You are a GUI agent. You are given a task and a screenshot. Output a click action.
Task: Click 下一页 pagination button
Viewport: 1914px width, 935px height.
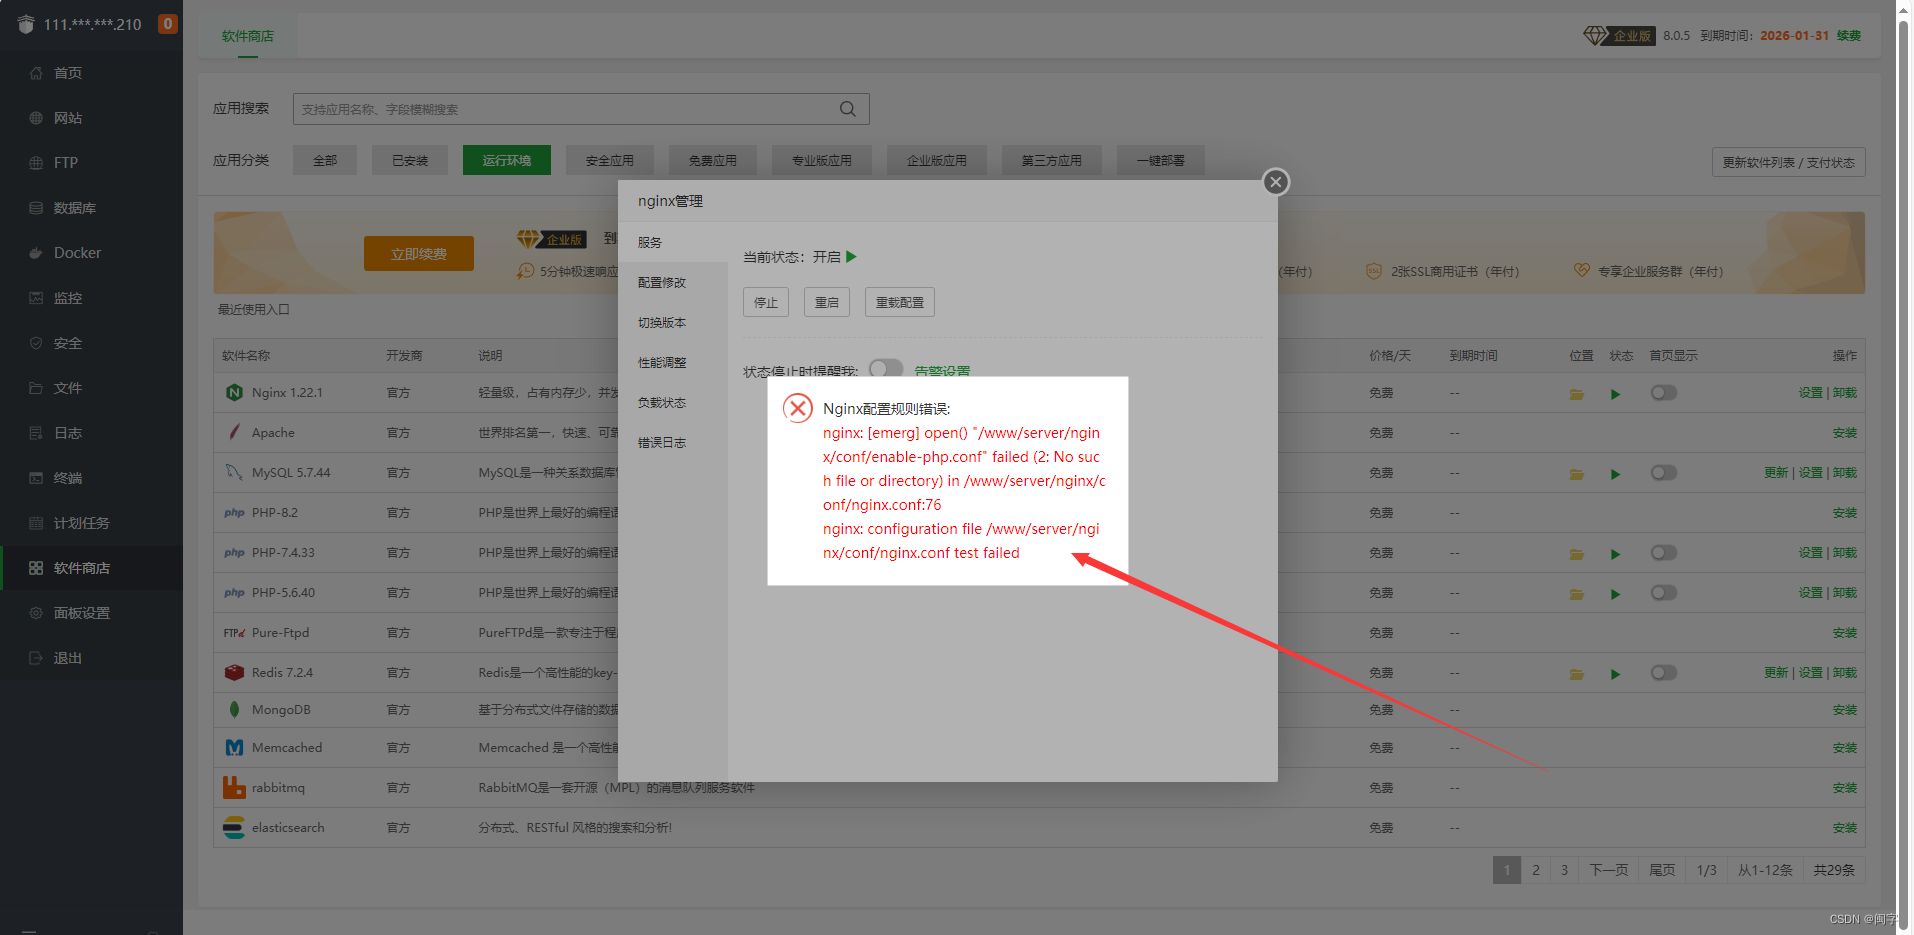[x=1609, y=870]
